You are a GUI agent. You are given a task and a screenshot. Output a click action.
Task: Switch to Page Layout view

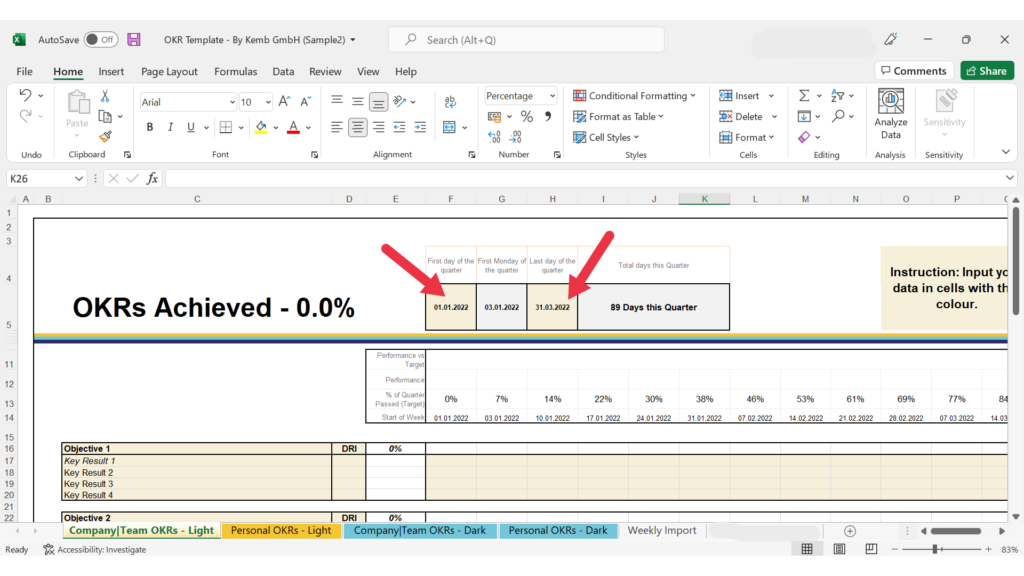[x=839, y=549]
